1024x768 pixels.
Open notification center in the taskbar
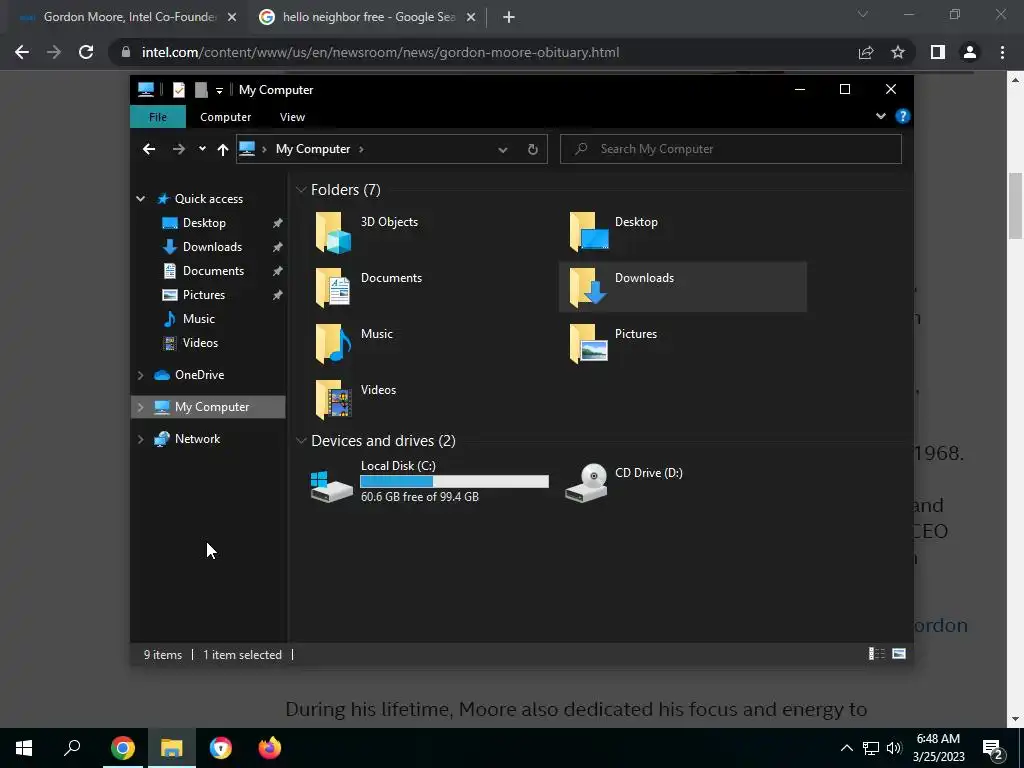click(x=992, y=748)
